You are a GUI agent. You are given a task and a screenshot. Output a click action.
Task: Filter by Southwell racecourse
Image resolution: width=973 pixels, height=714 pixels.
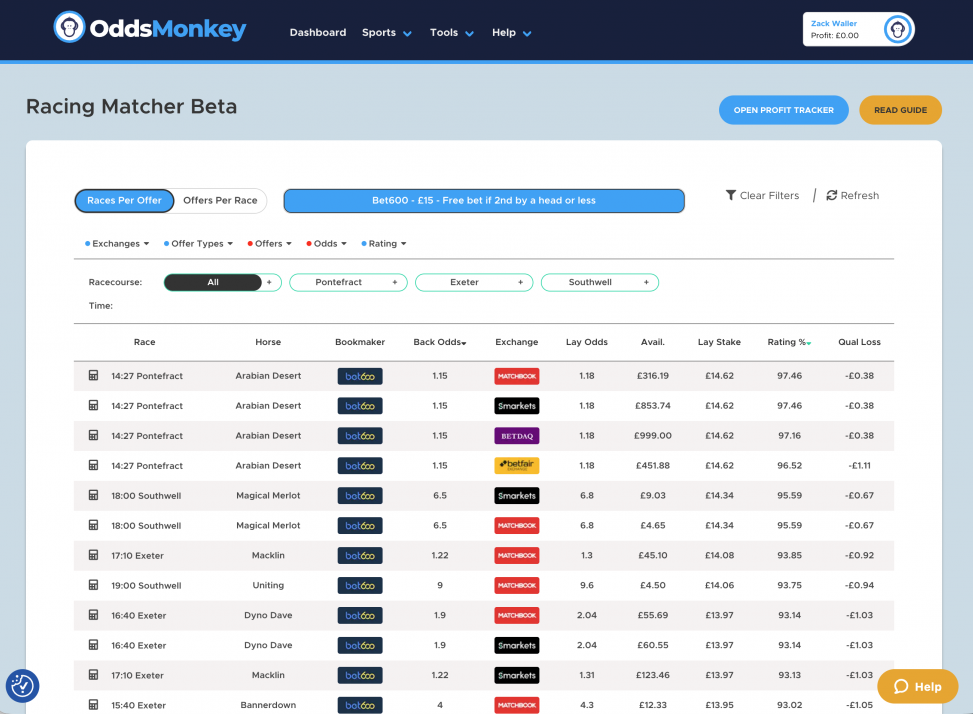[x=590, y=282]
